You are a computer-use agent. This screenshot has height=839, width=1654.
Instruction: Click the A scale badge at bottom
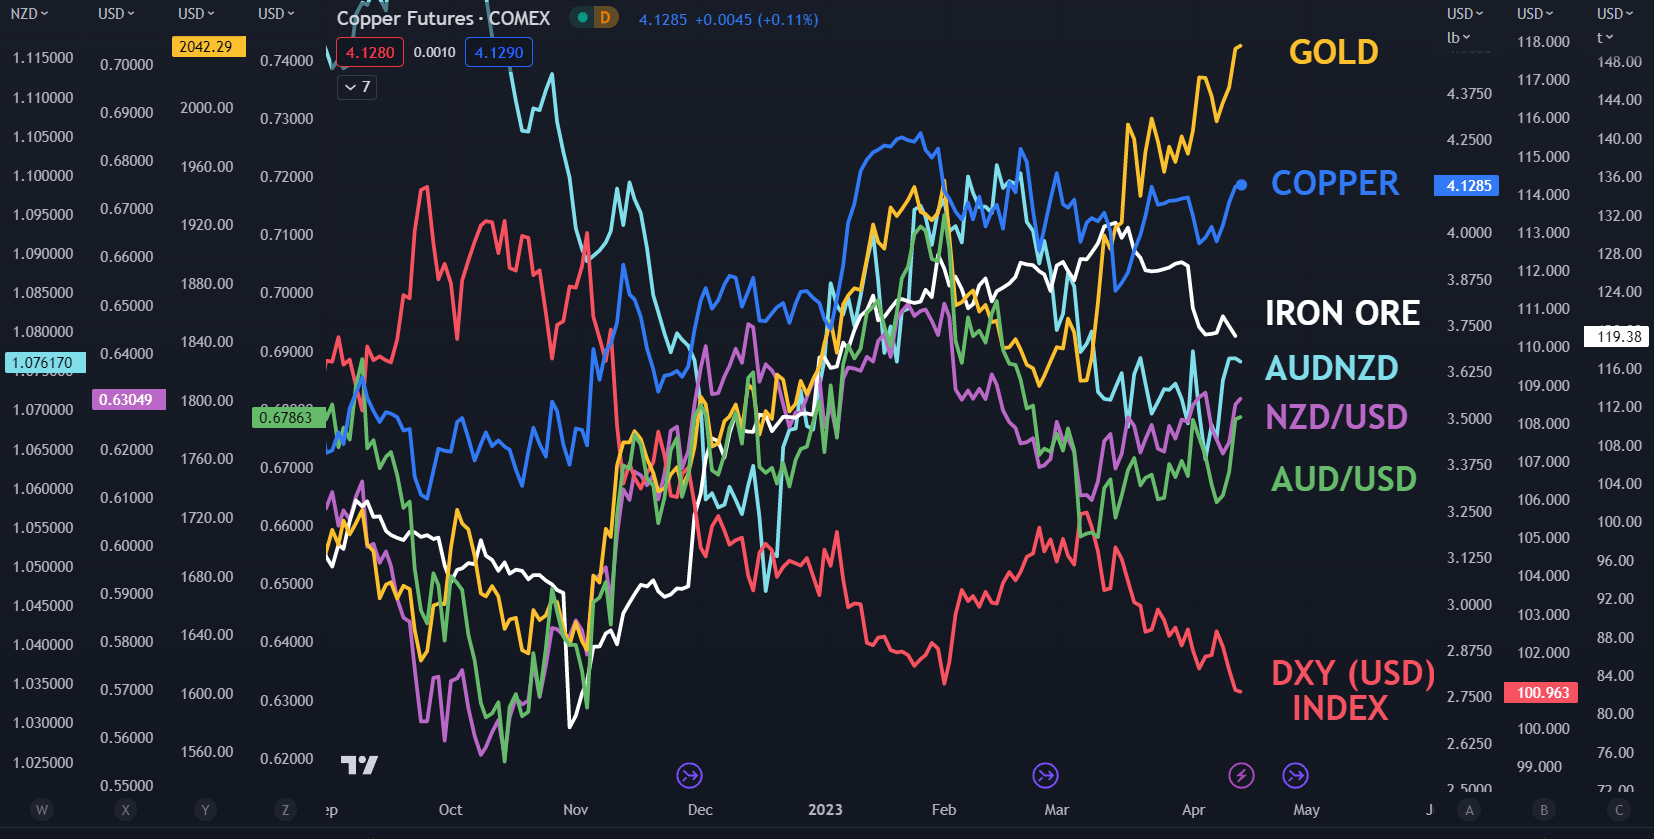(1469, 810)
